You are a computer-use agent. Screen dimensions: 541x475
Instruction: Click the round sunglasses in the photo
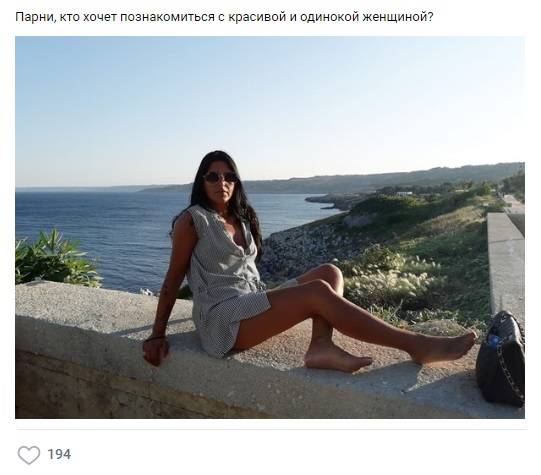point(221,177)
